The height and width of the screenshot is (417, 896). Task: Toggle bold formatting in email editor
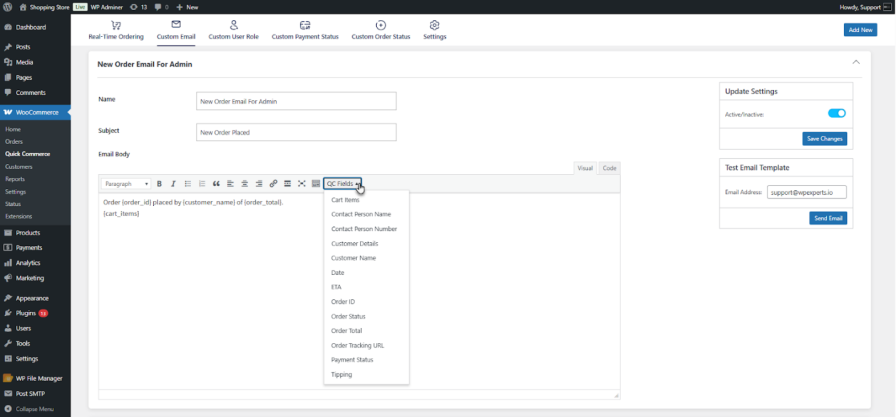tap(159, 184)
